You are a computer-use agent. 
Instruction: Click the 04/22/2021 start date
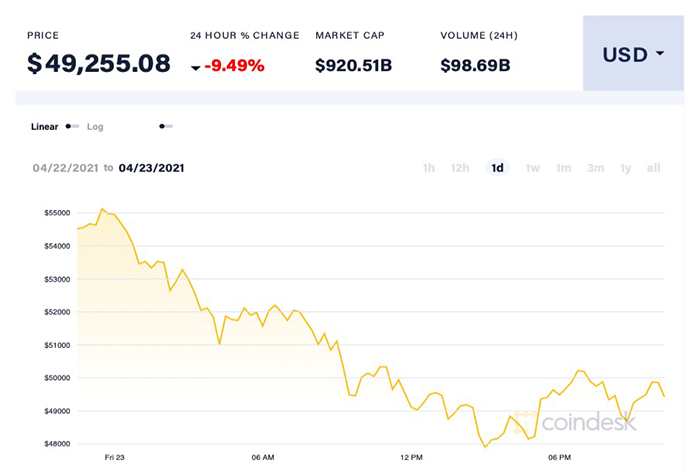point(64,168)
